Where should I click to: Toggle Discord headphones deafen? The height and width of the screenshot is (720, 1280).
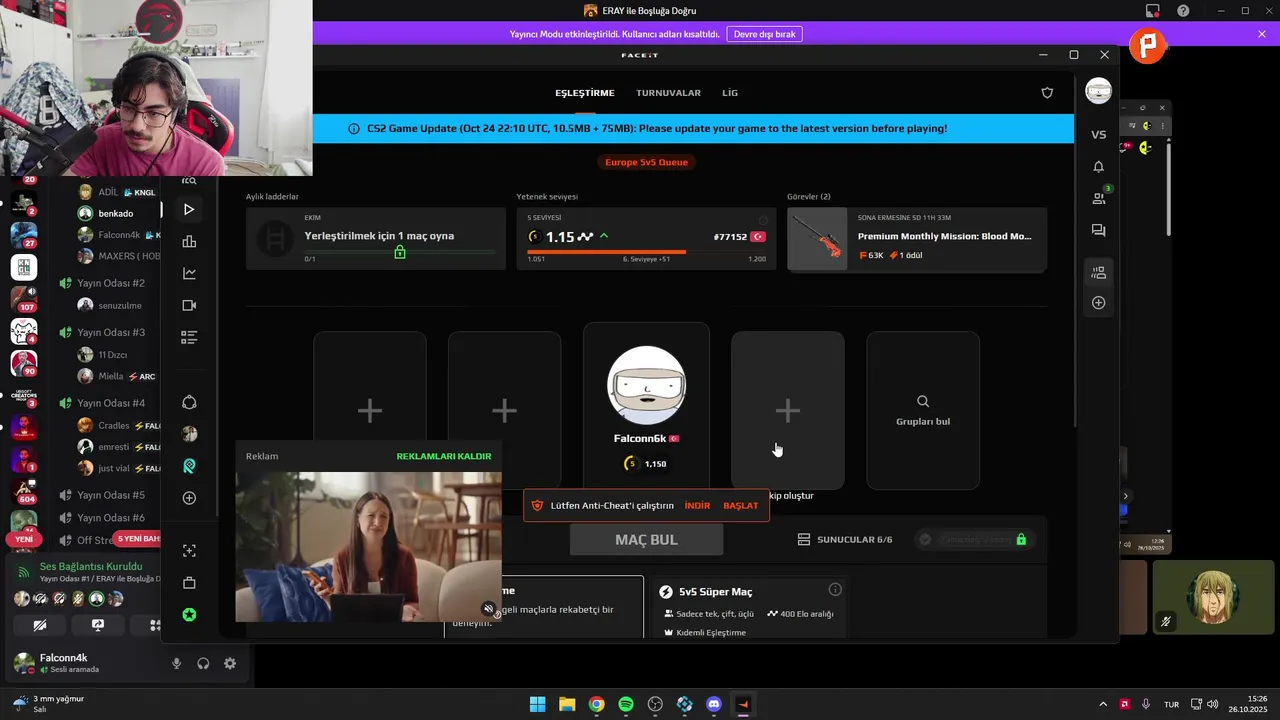[x=203, y=663]
